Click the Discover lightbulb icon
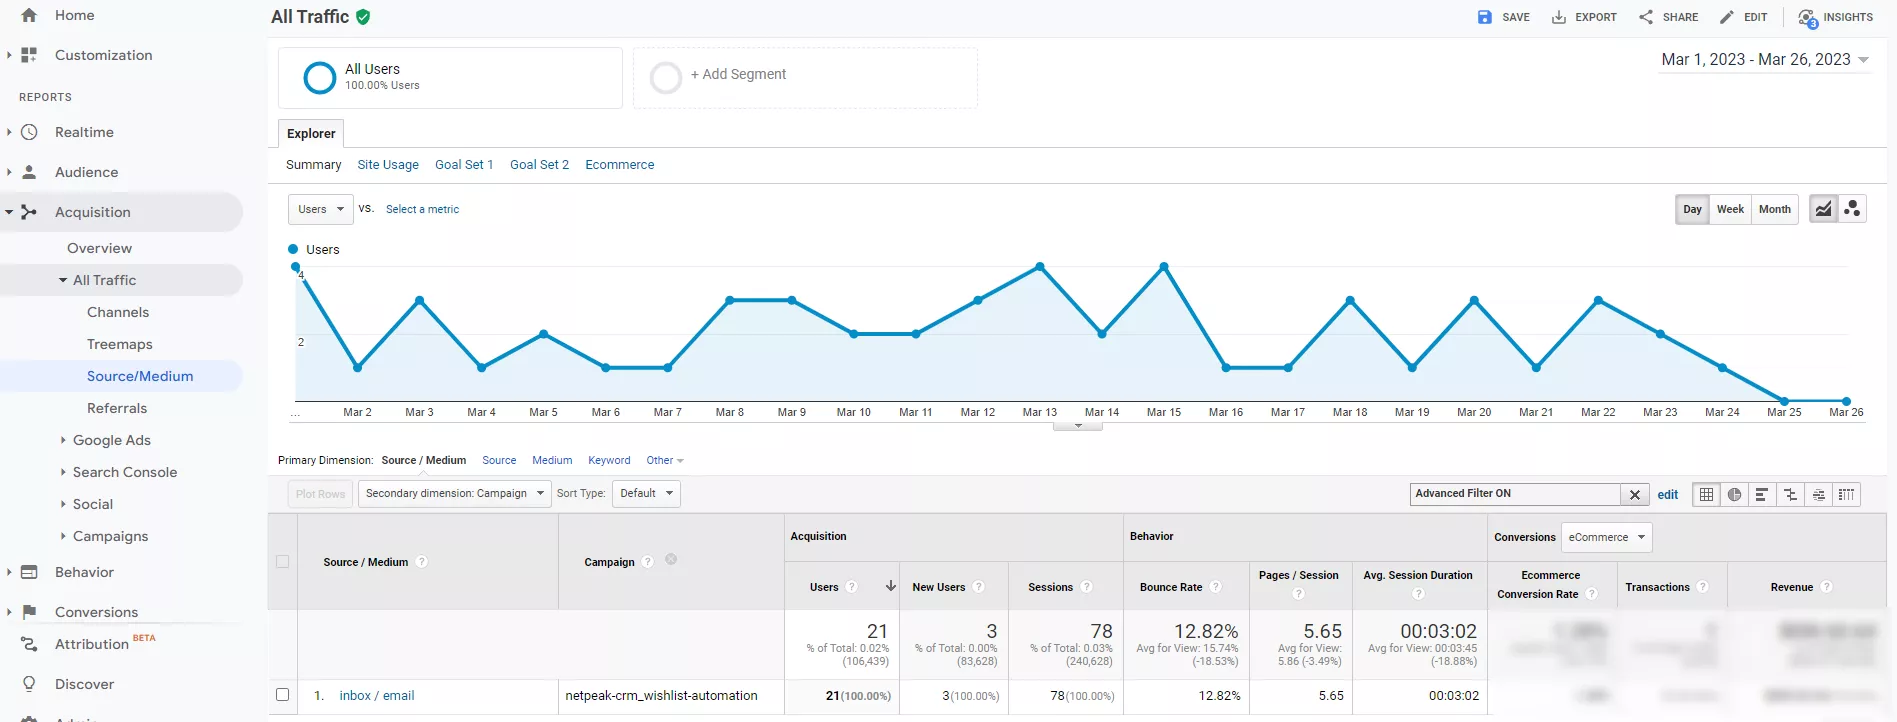The width and height of the screenshot is (1897, 722). click(x=29, y=684)
